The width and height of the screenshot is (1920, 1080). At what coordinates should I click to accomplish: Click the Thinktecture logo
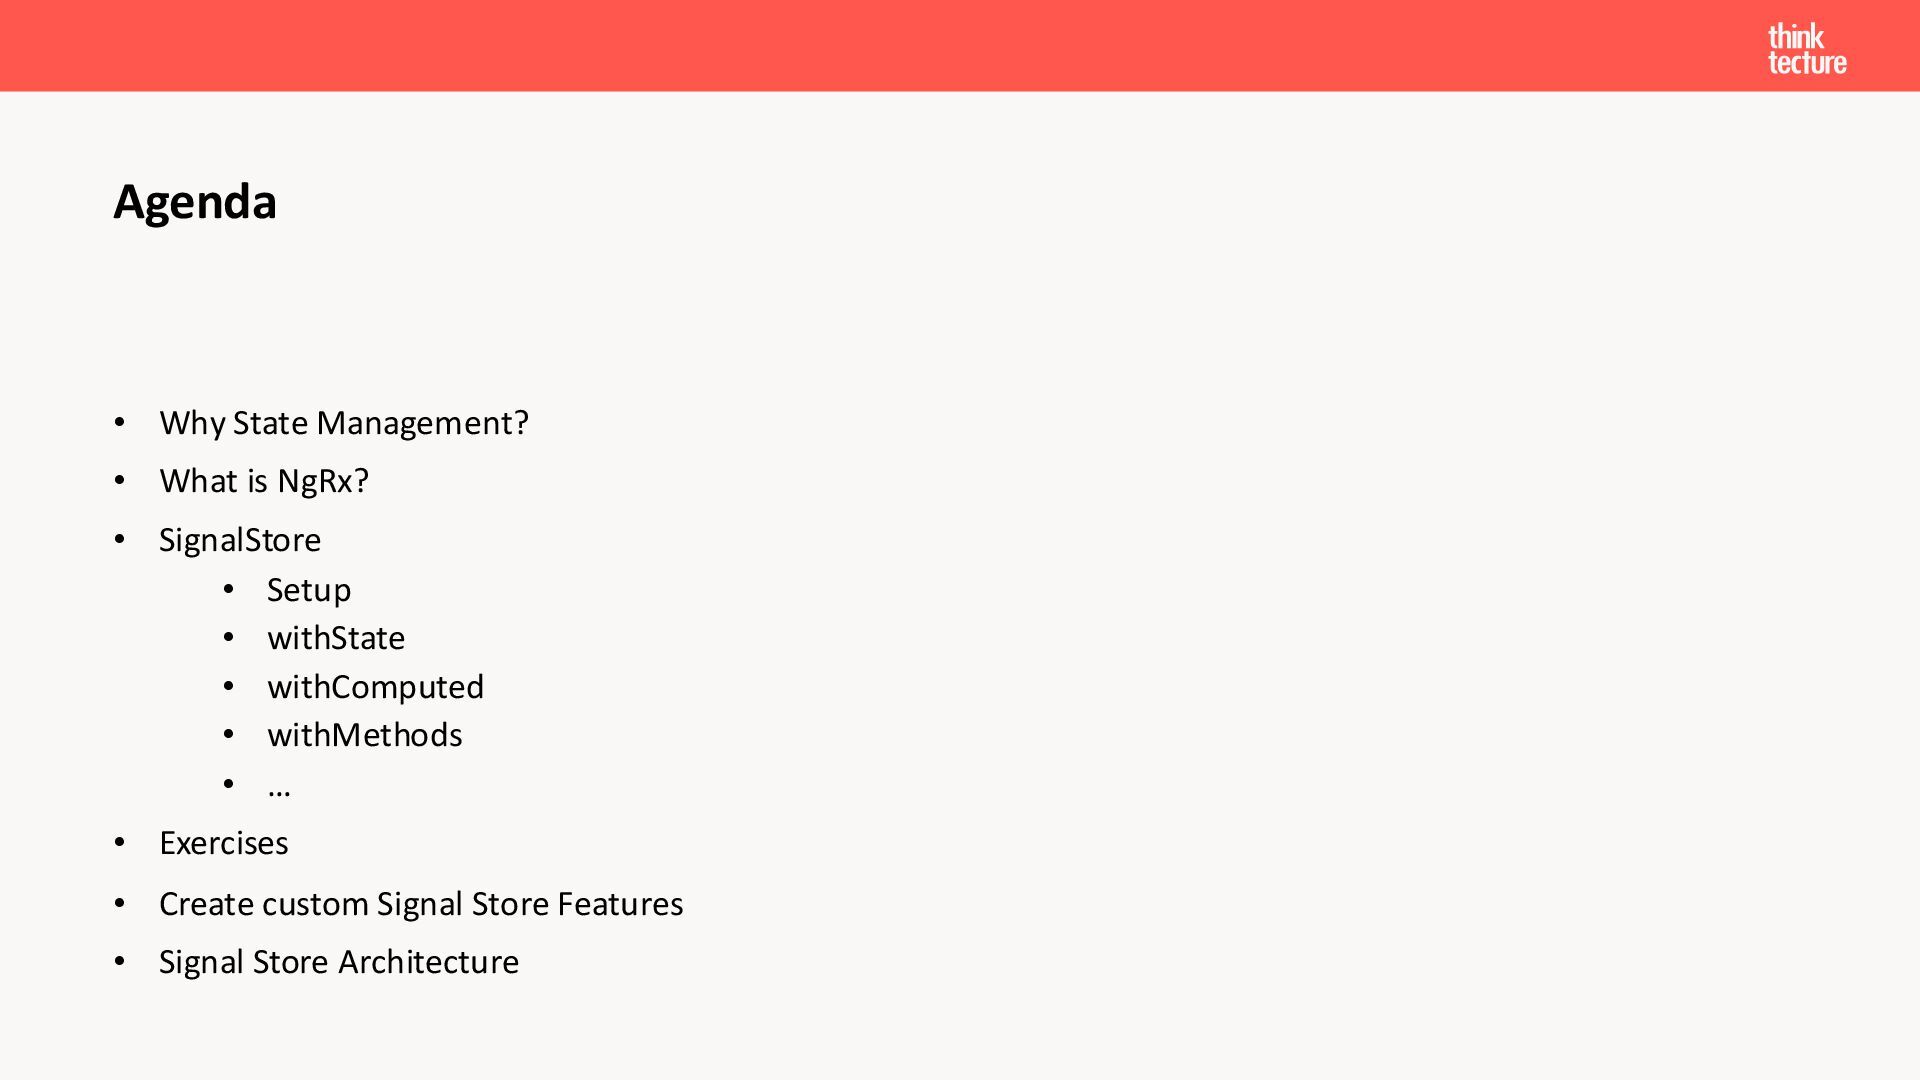[1807, 49]
